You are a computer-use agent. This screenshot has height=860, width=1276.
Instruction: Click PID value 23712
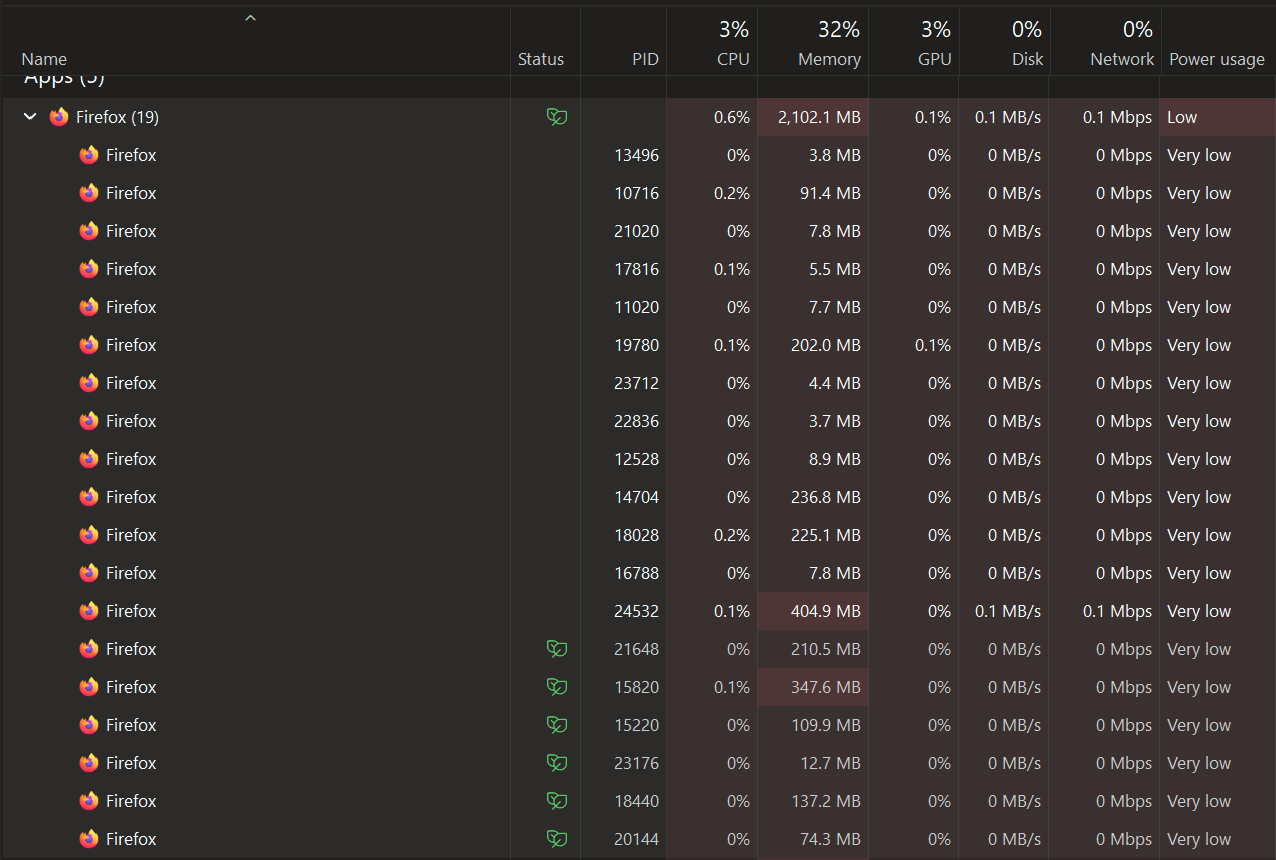636,383
